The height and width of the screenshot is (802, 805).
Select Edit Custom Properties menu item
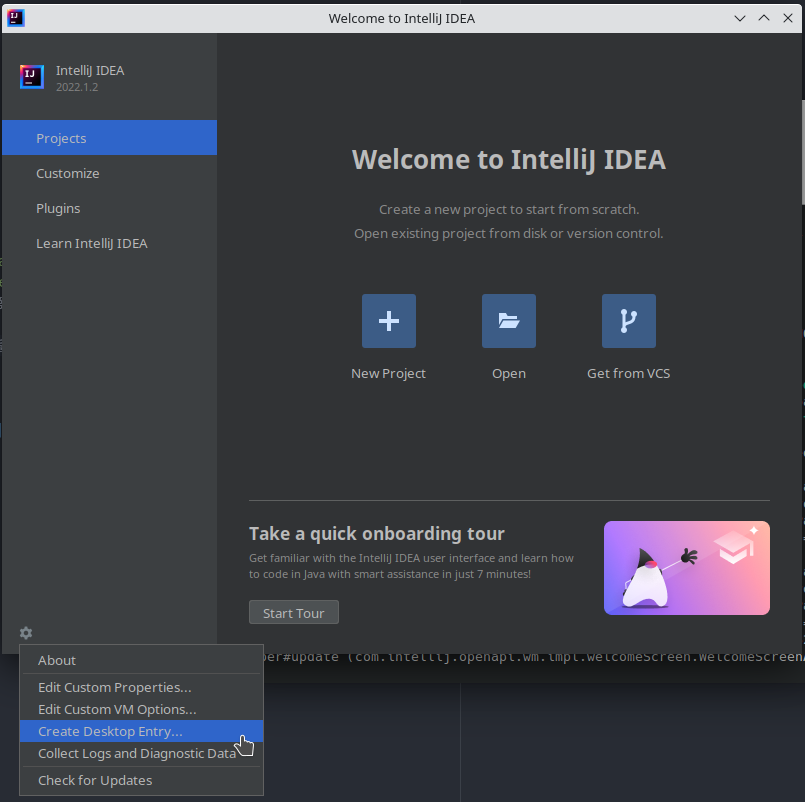[x=141, y=687]
